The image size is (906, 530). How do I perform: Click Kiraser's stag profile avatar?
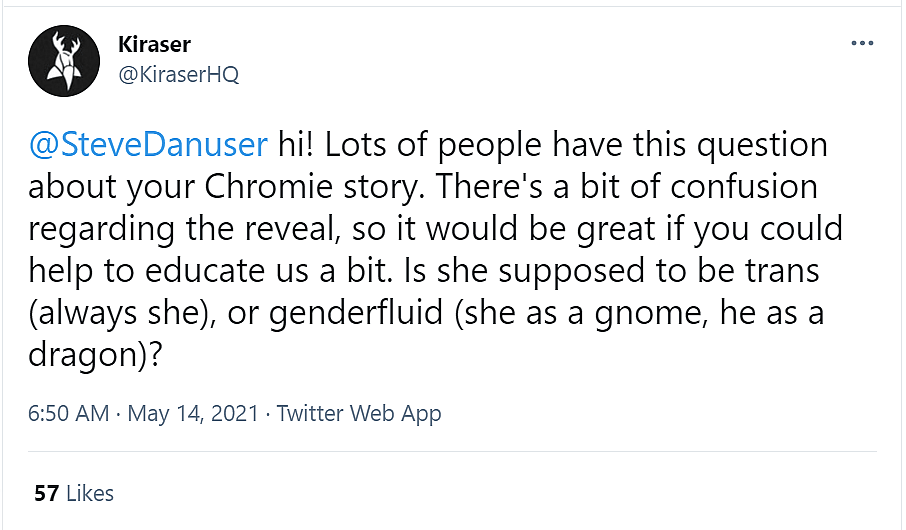pos(63,60)
